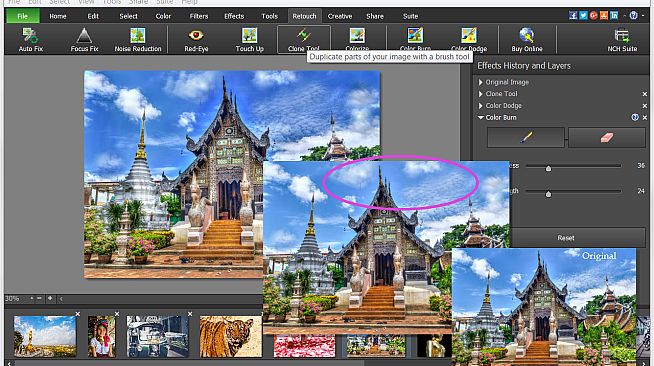Image resolution: width=654 pixels, height=366 pixels.
Task: Close the golden statue landscape thumbnail
Action: coord(78,314)
